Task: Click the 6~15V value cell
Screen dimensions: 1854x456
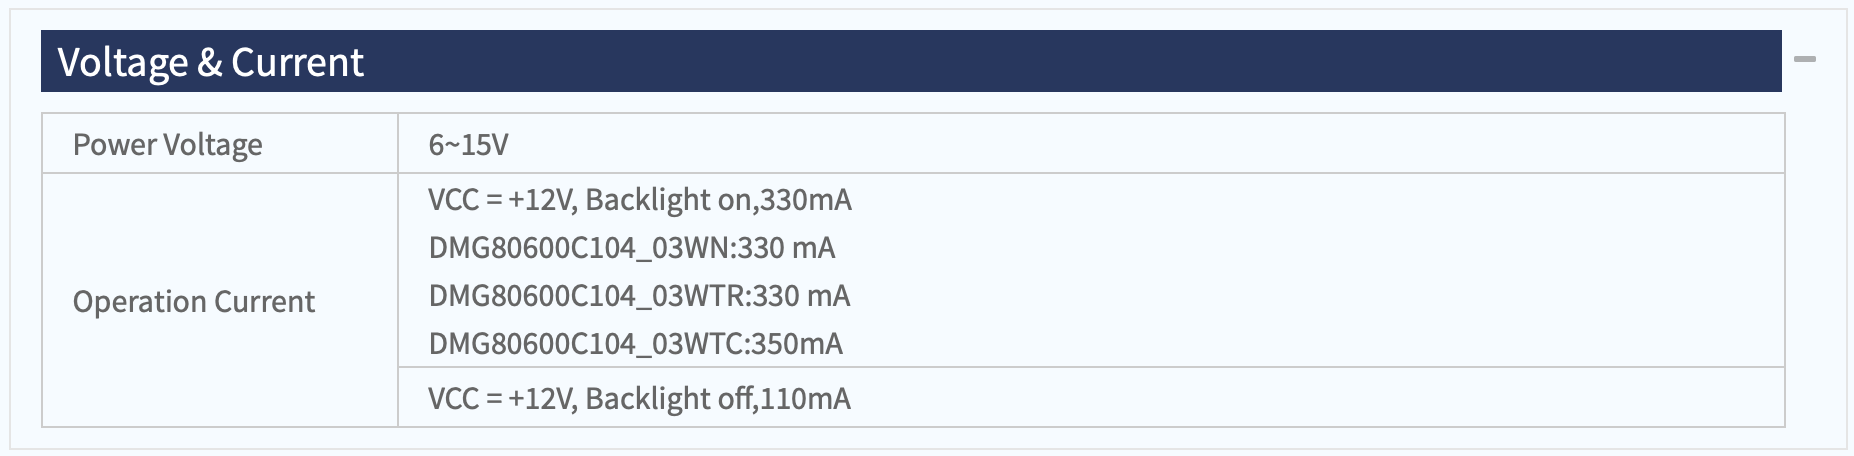Action: [1091, 144]
